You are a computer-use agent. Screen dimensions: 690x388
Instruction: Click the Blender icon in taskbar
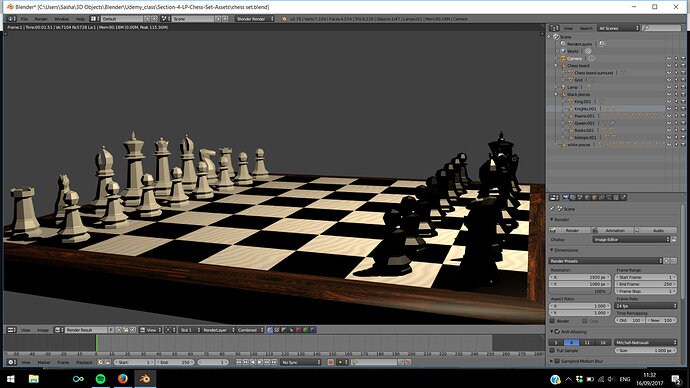pos(145,379)
